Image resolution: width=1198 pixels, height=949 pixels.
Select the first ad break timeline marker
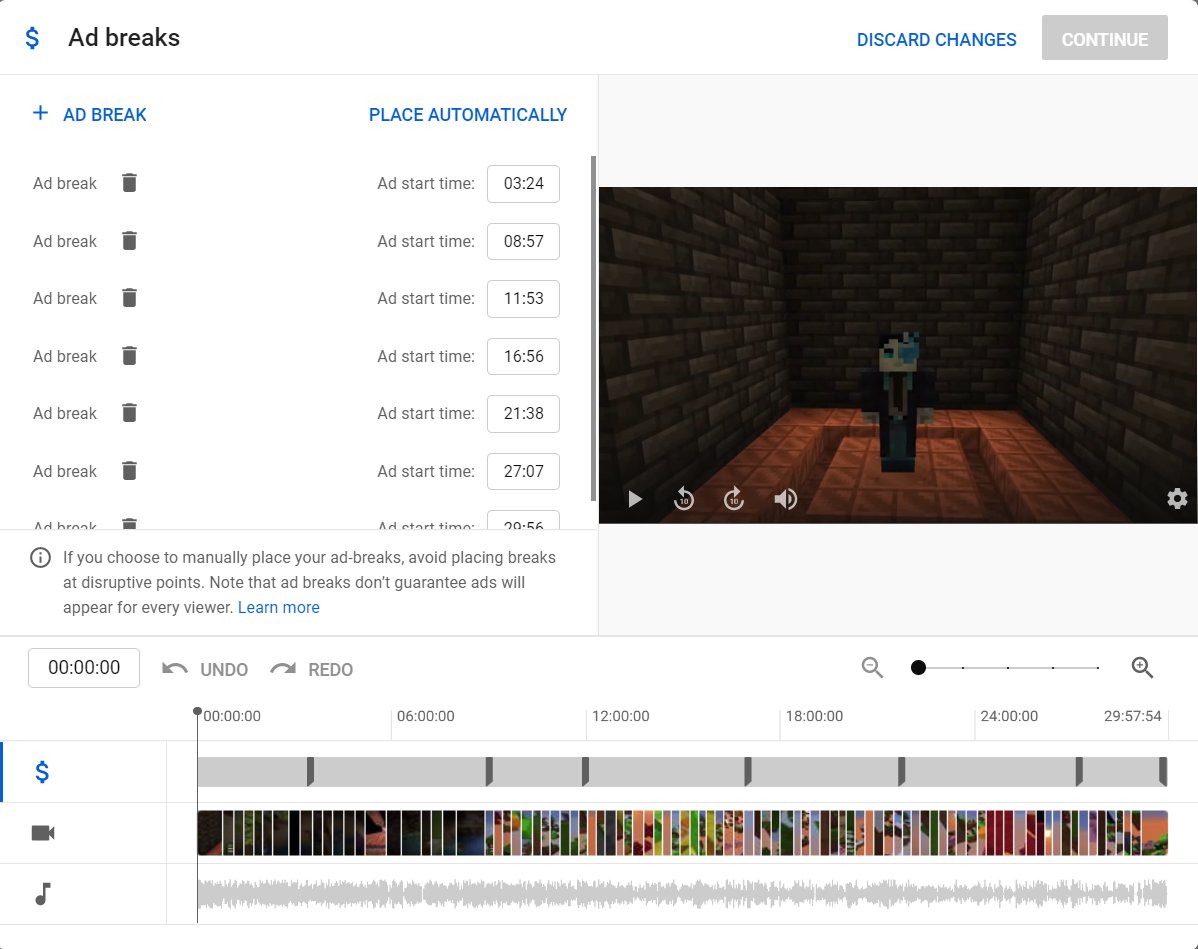point(310,772)
